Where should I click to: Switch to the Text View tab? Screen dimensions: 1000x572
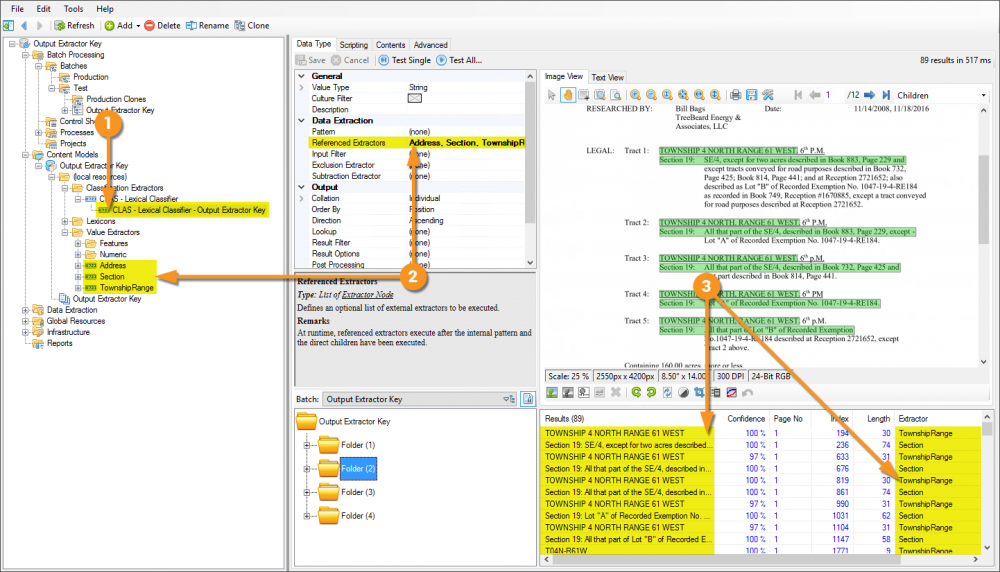[x=607, y=77]
